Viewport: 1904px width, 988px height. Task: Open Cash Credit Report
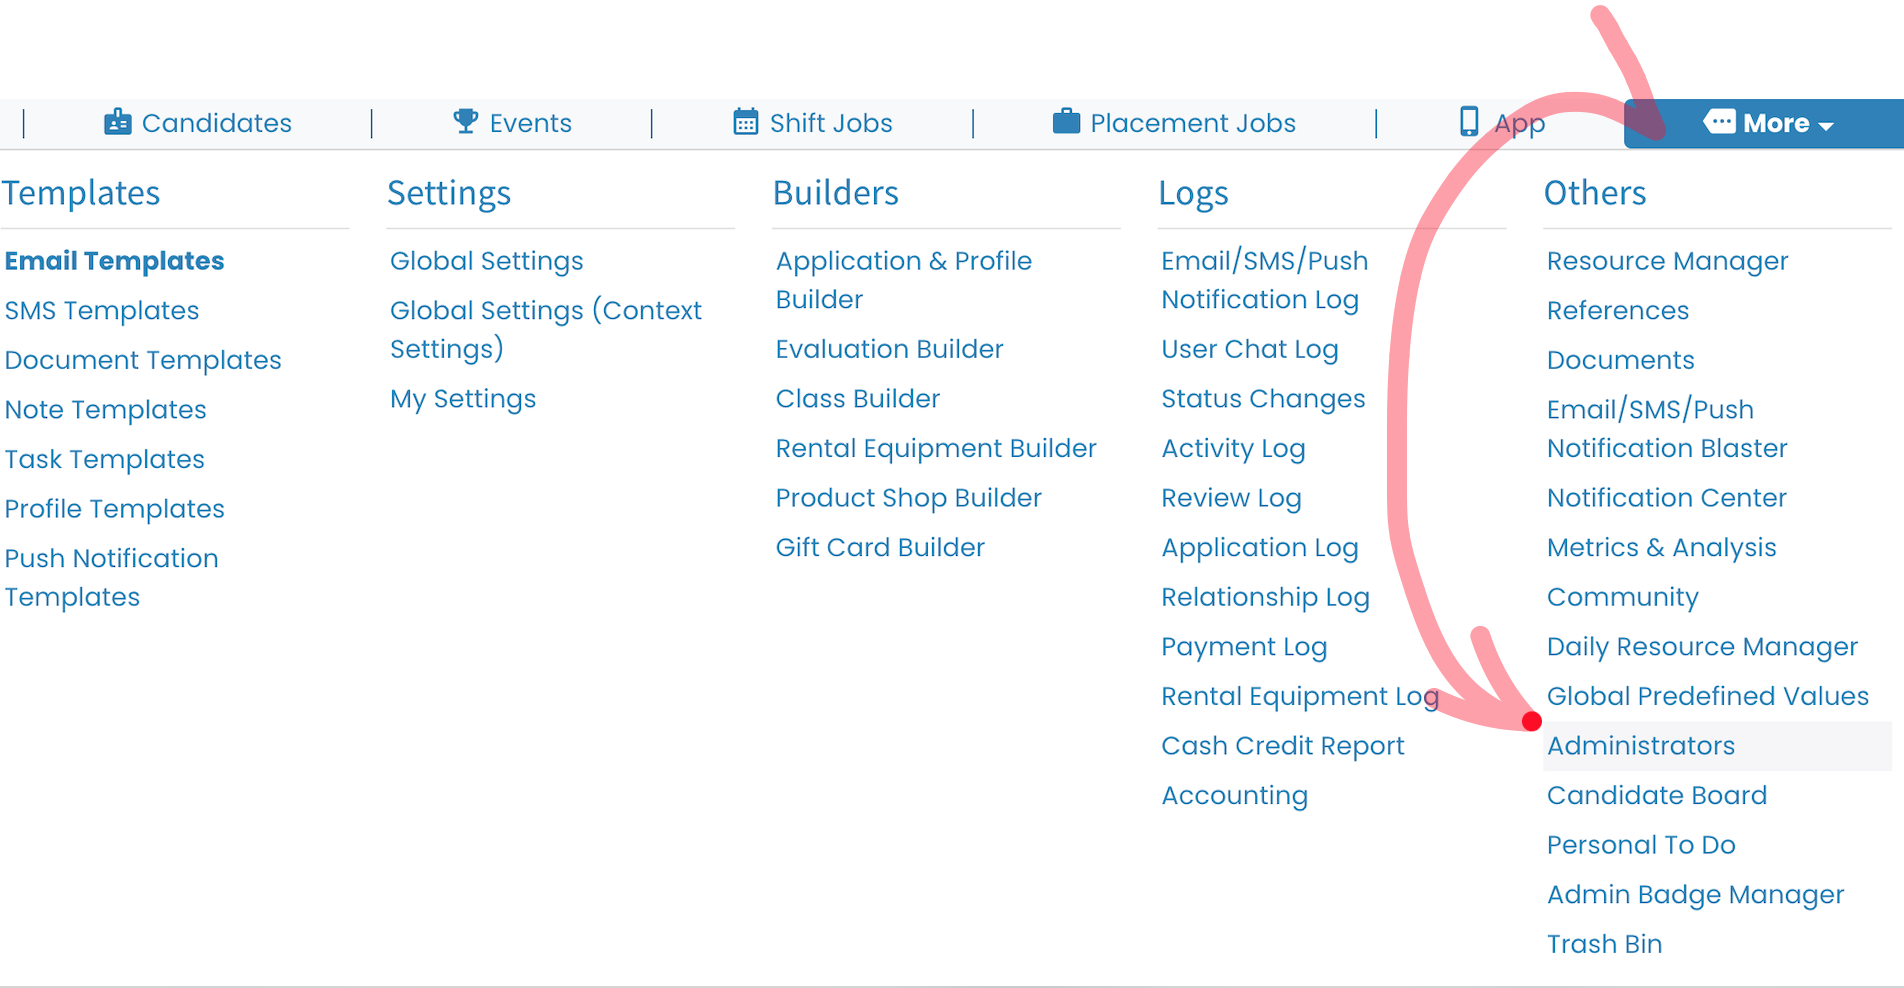coord(1282,746)
